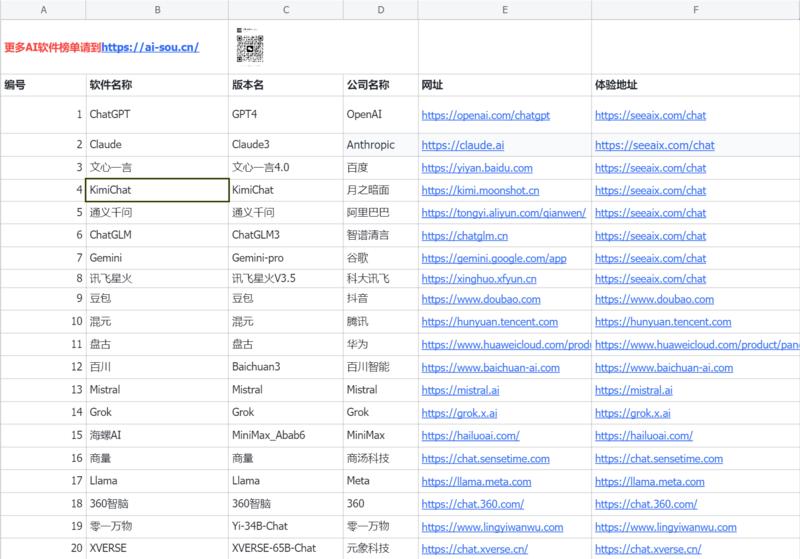Select the column C header
800x559 pixels.
pos(286,9)
